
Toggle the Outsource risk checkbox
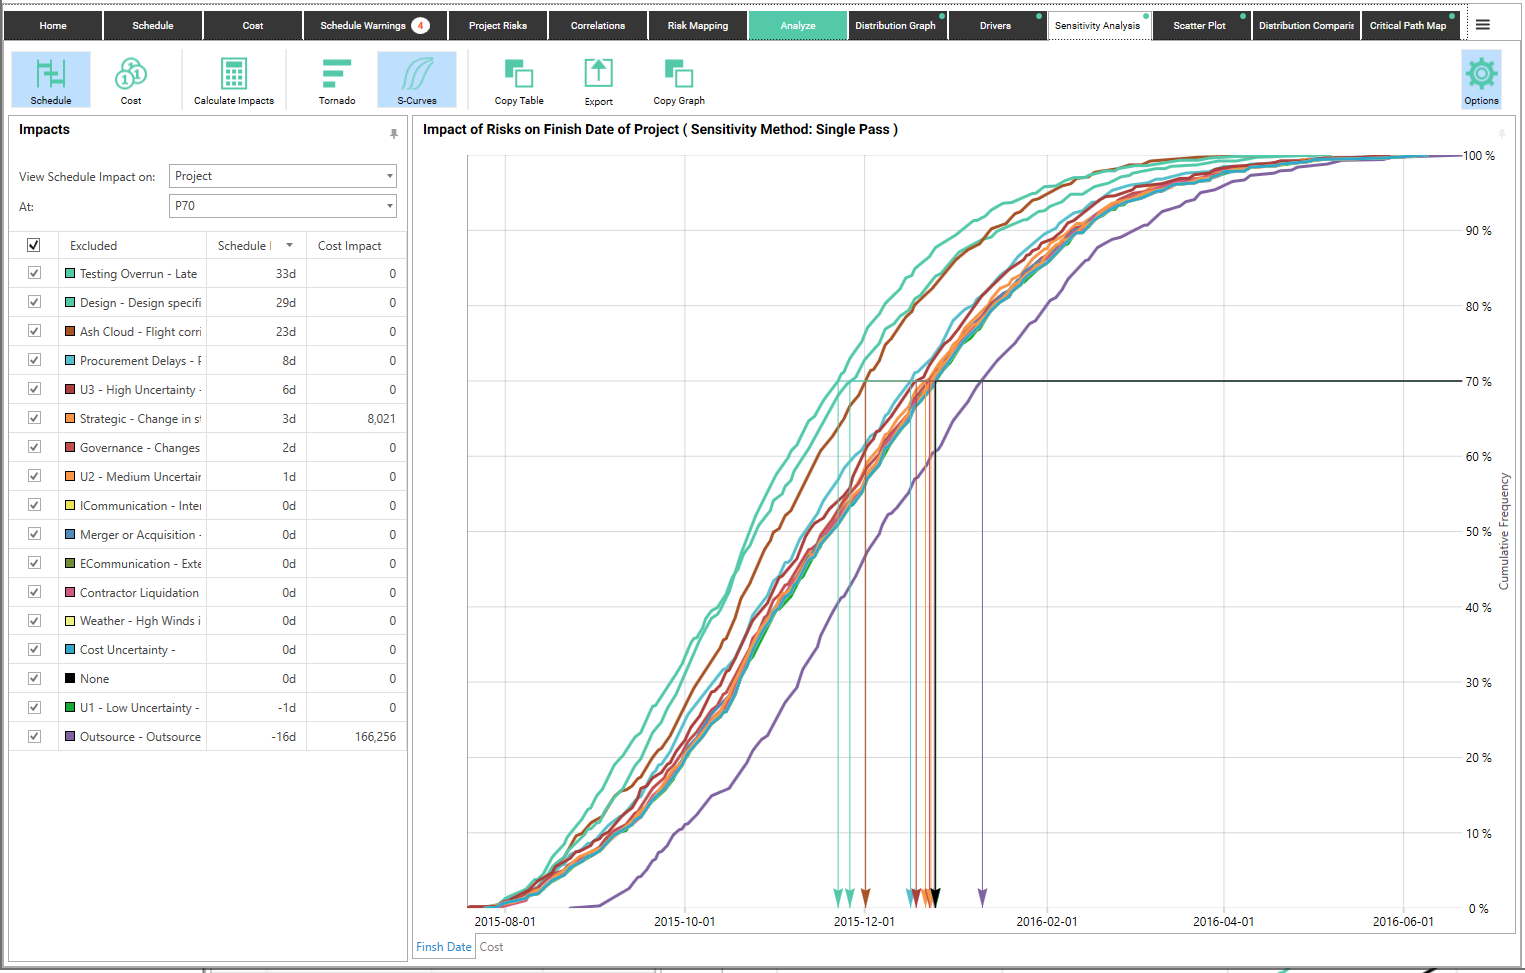34,736
